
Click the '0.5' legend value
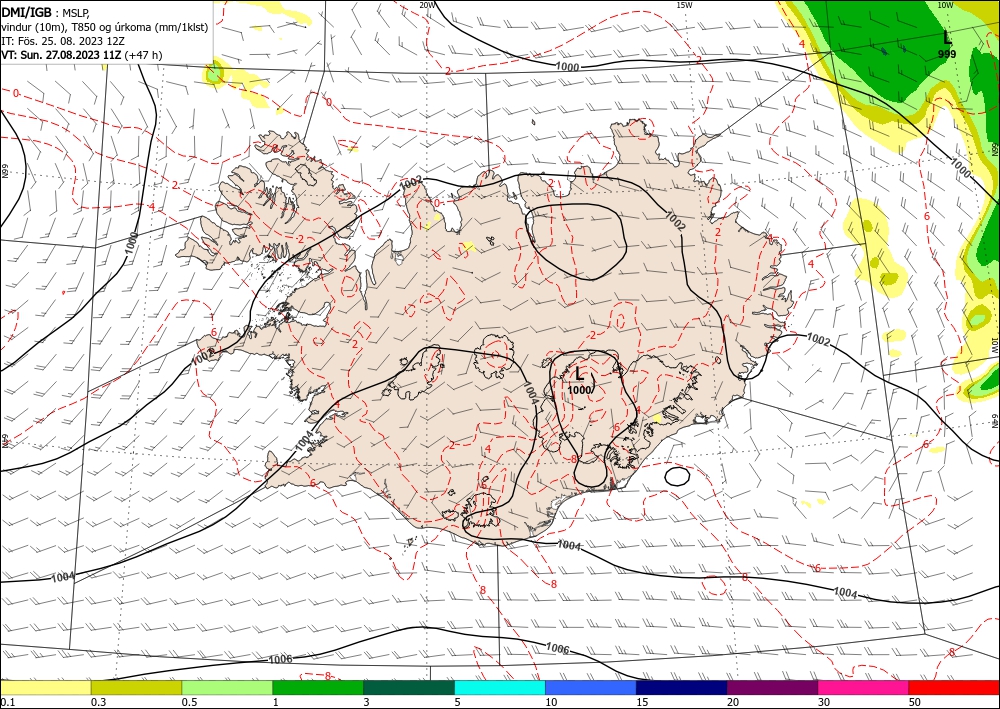tap(189, 702)
